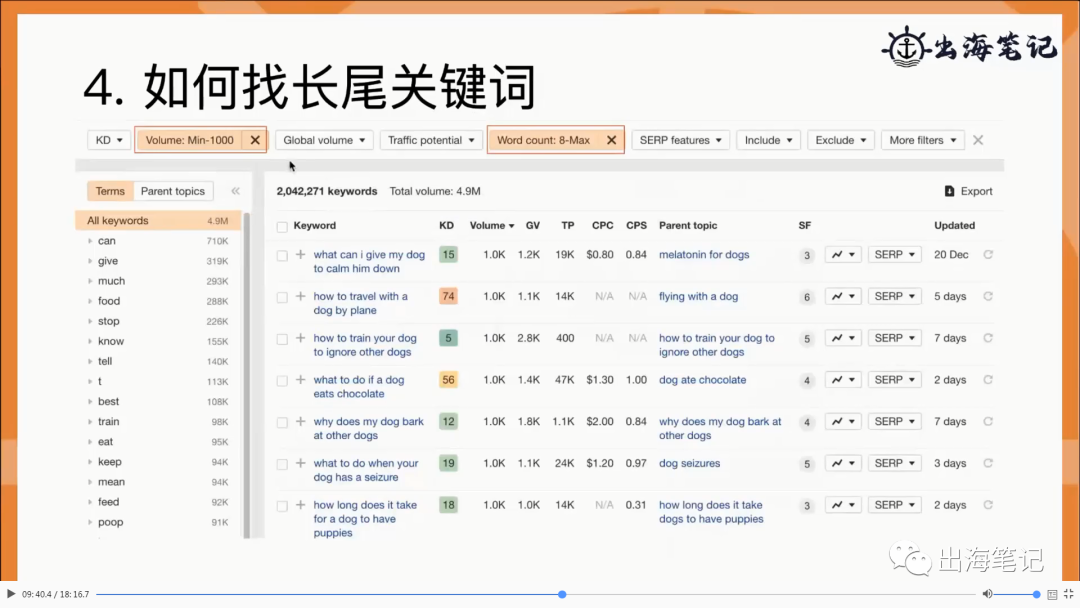The height and width of the screenshot is (608, 1080).
Task: Open the Exclude filter dropdown
Action: 840,140
